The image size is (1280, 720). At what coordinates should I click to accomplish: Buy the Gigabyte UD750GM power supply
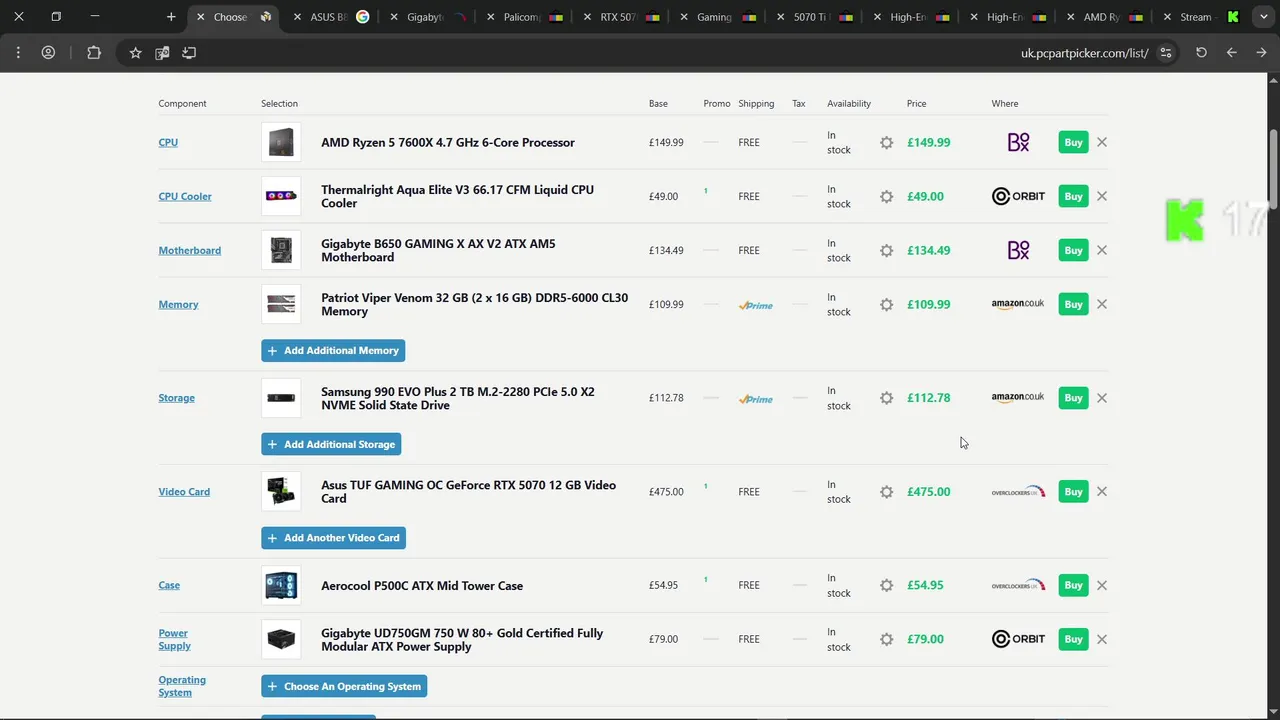click(1073, 639)
